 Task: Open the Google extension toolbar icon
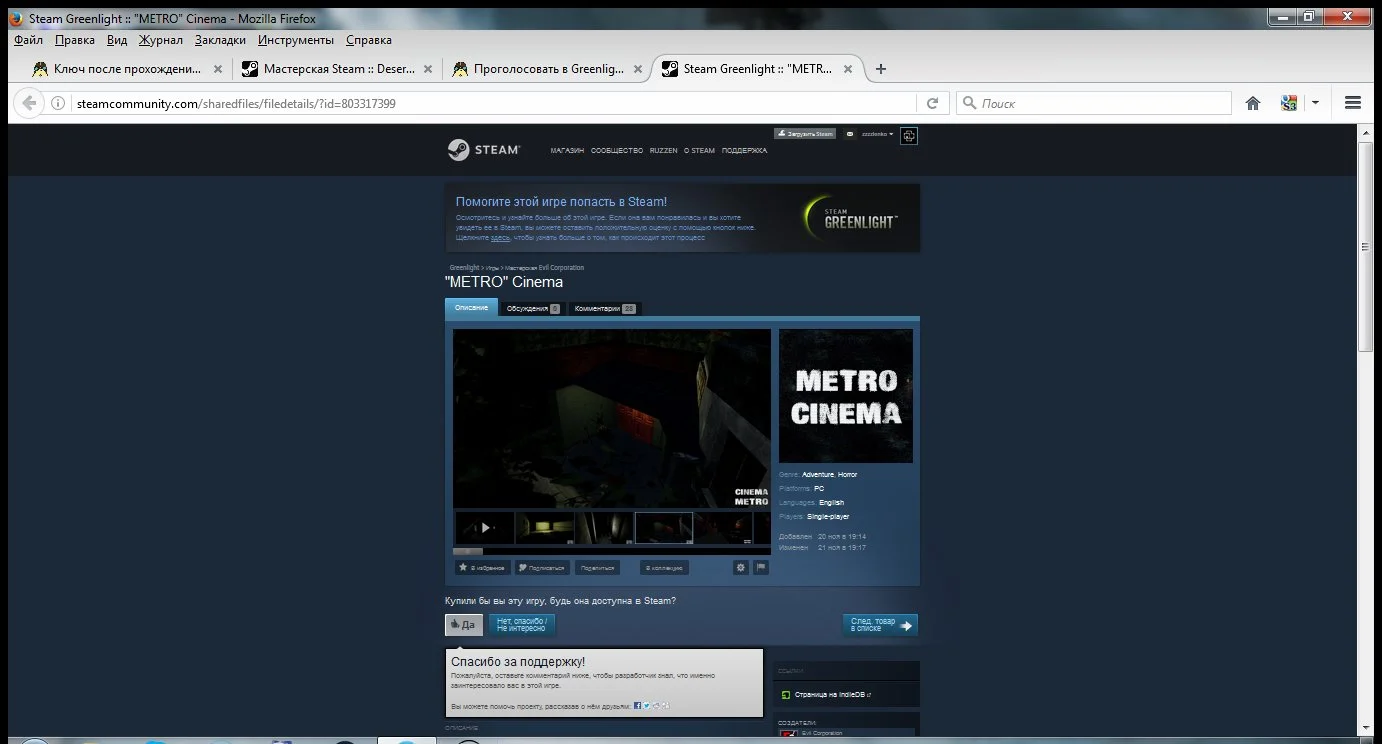click(1289, 103)
